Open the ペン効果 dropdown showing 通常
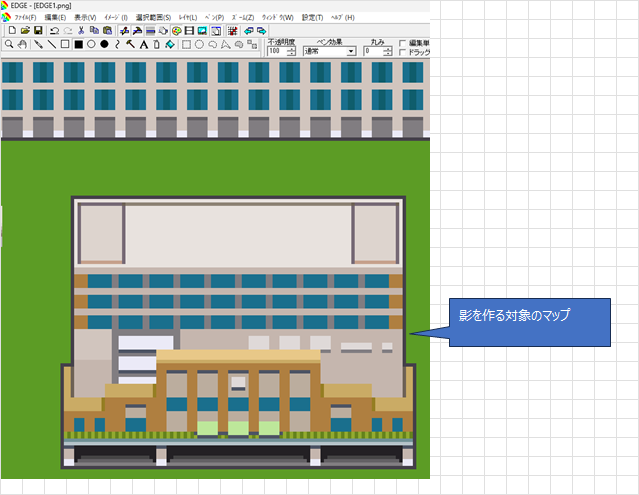 [x=329, y=51]
